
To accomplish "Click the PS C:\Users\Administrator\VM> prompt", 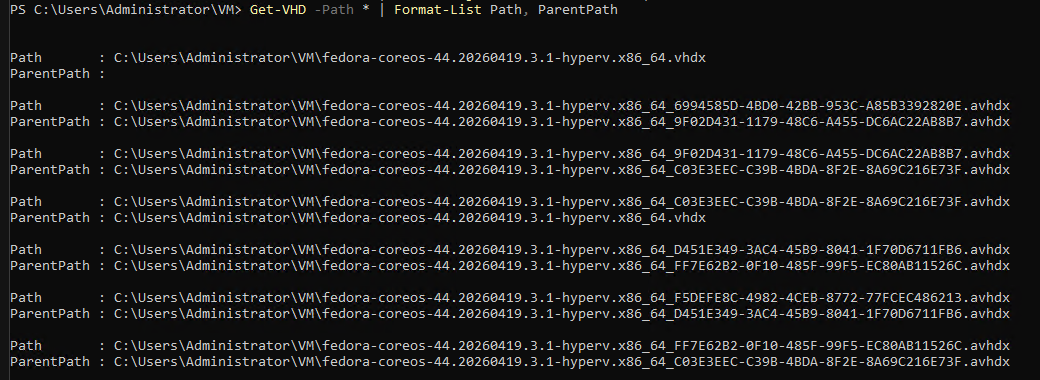I will click(x=126, y=9).
